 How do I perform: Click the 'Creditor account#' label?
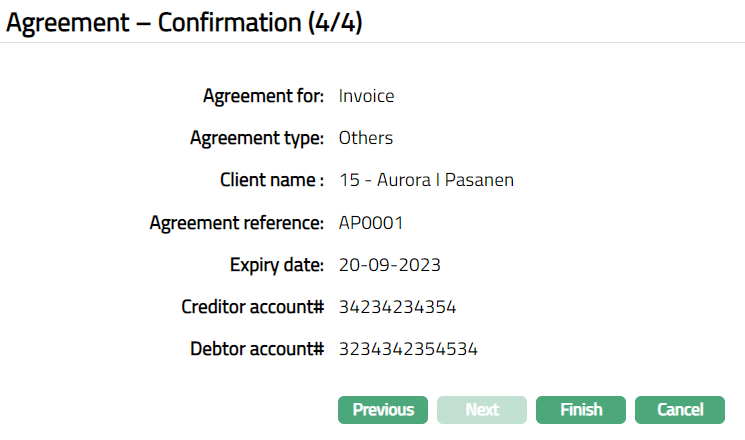click(x=252, y=307)
